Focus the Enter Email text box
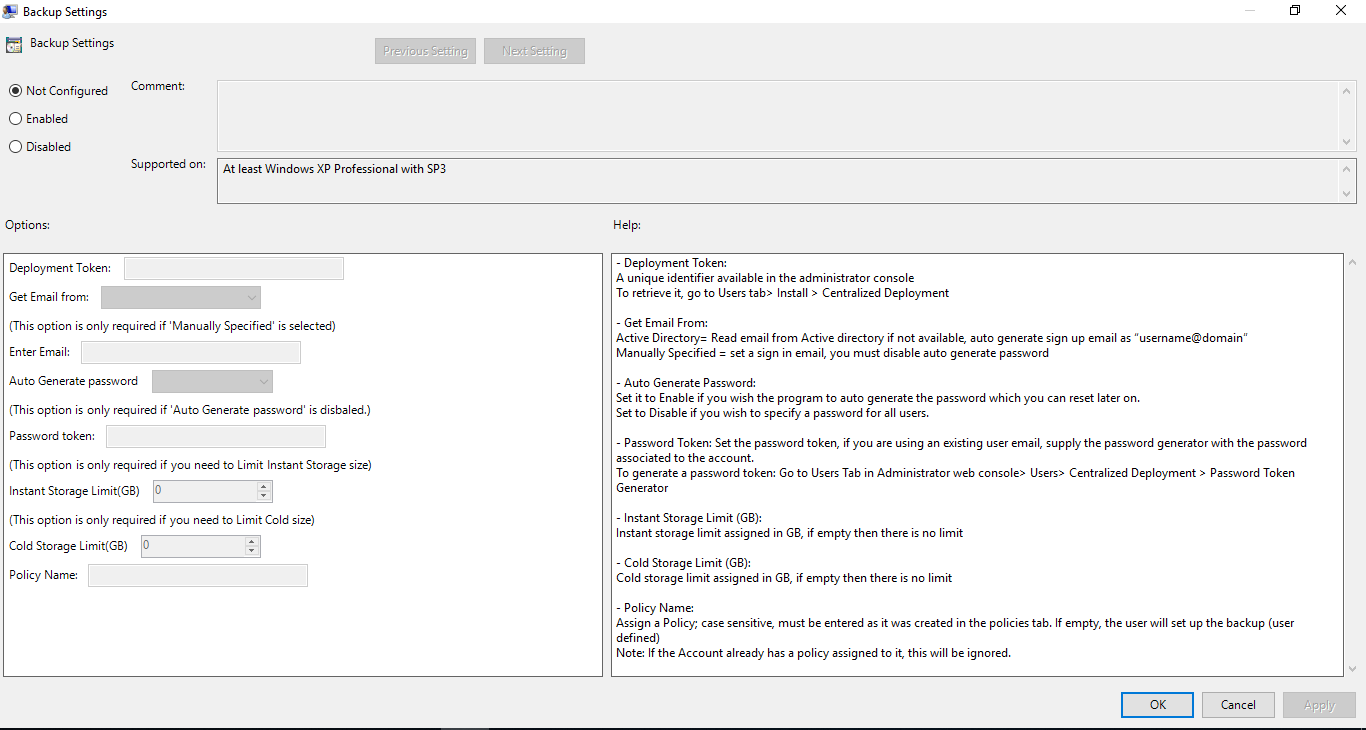The image size is (1366, 730). [190, 351]
